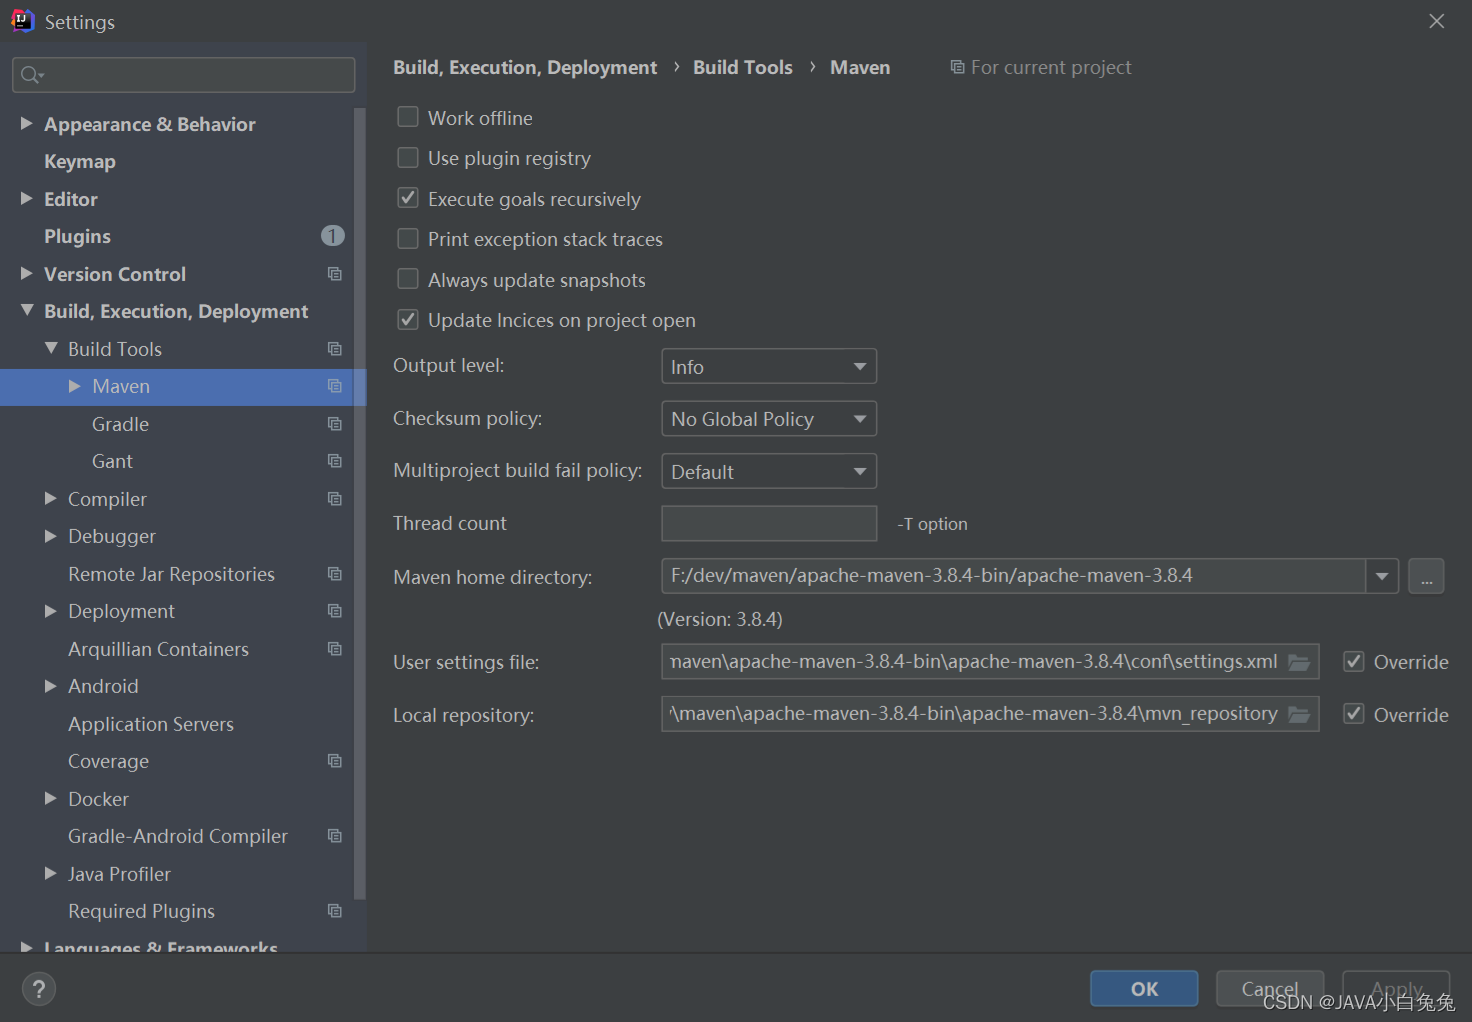Toggle Override for User settings file

[1354, 662]
